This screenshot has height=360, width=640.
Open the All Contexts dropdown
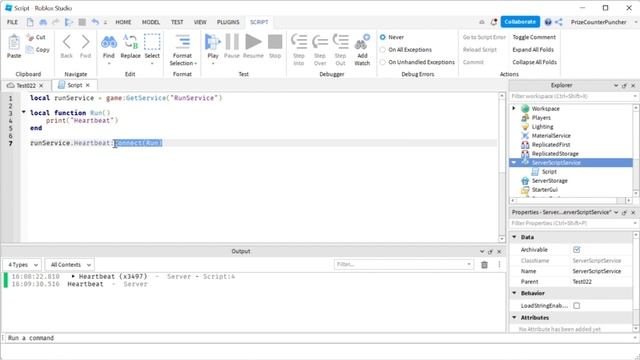[x=70, y=264]
